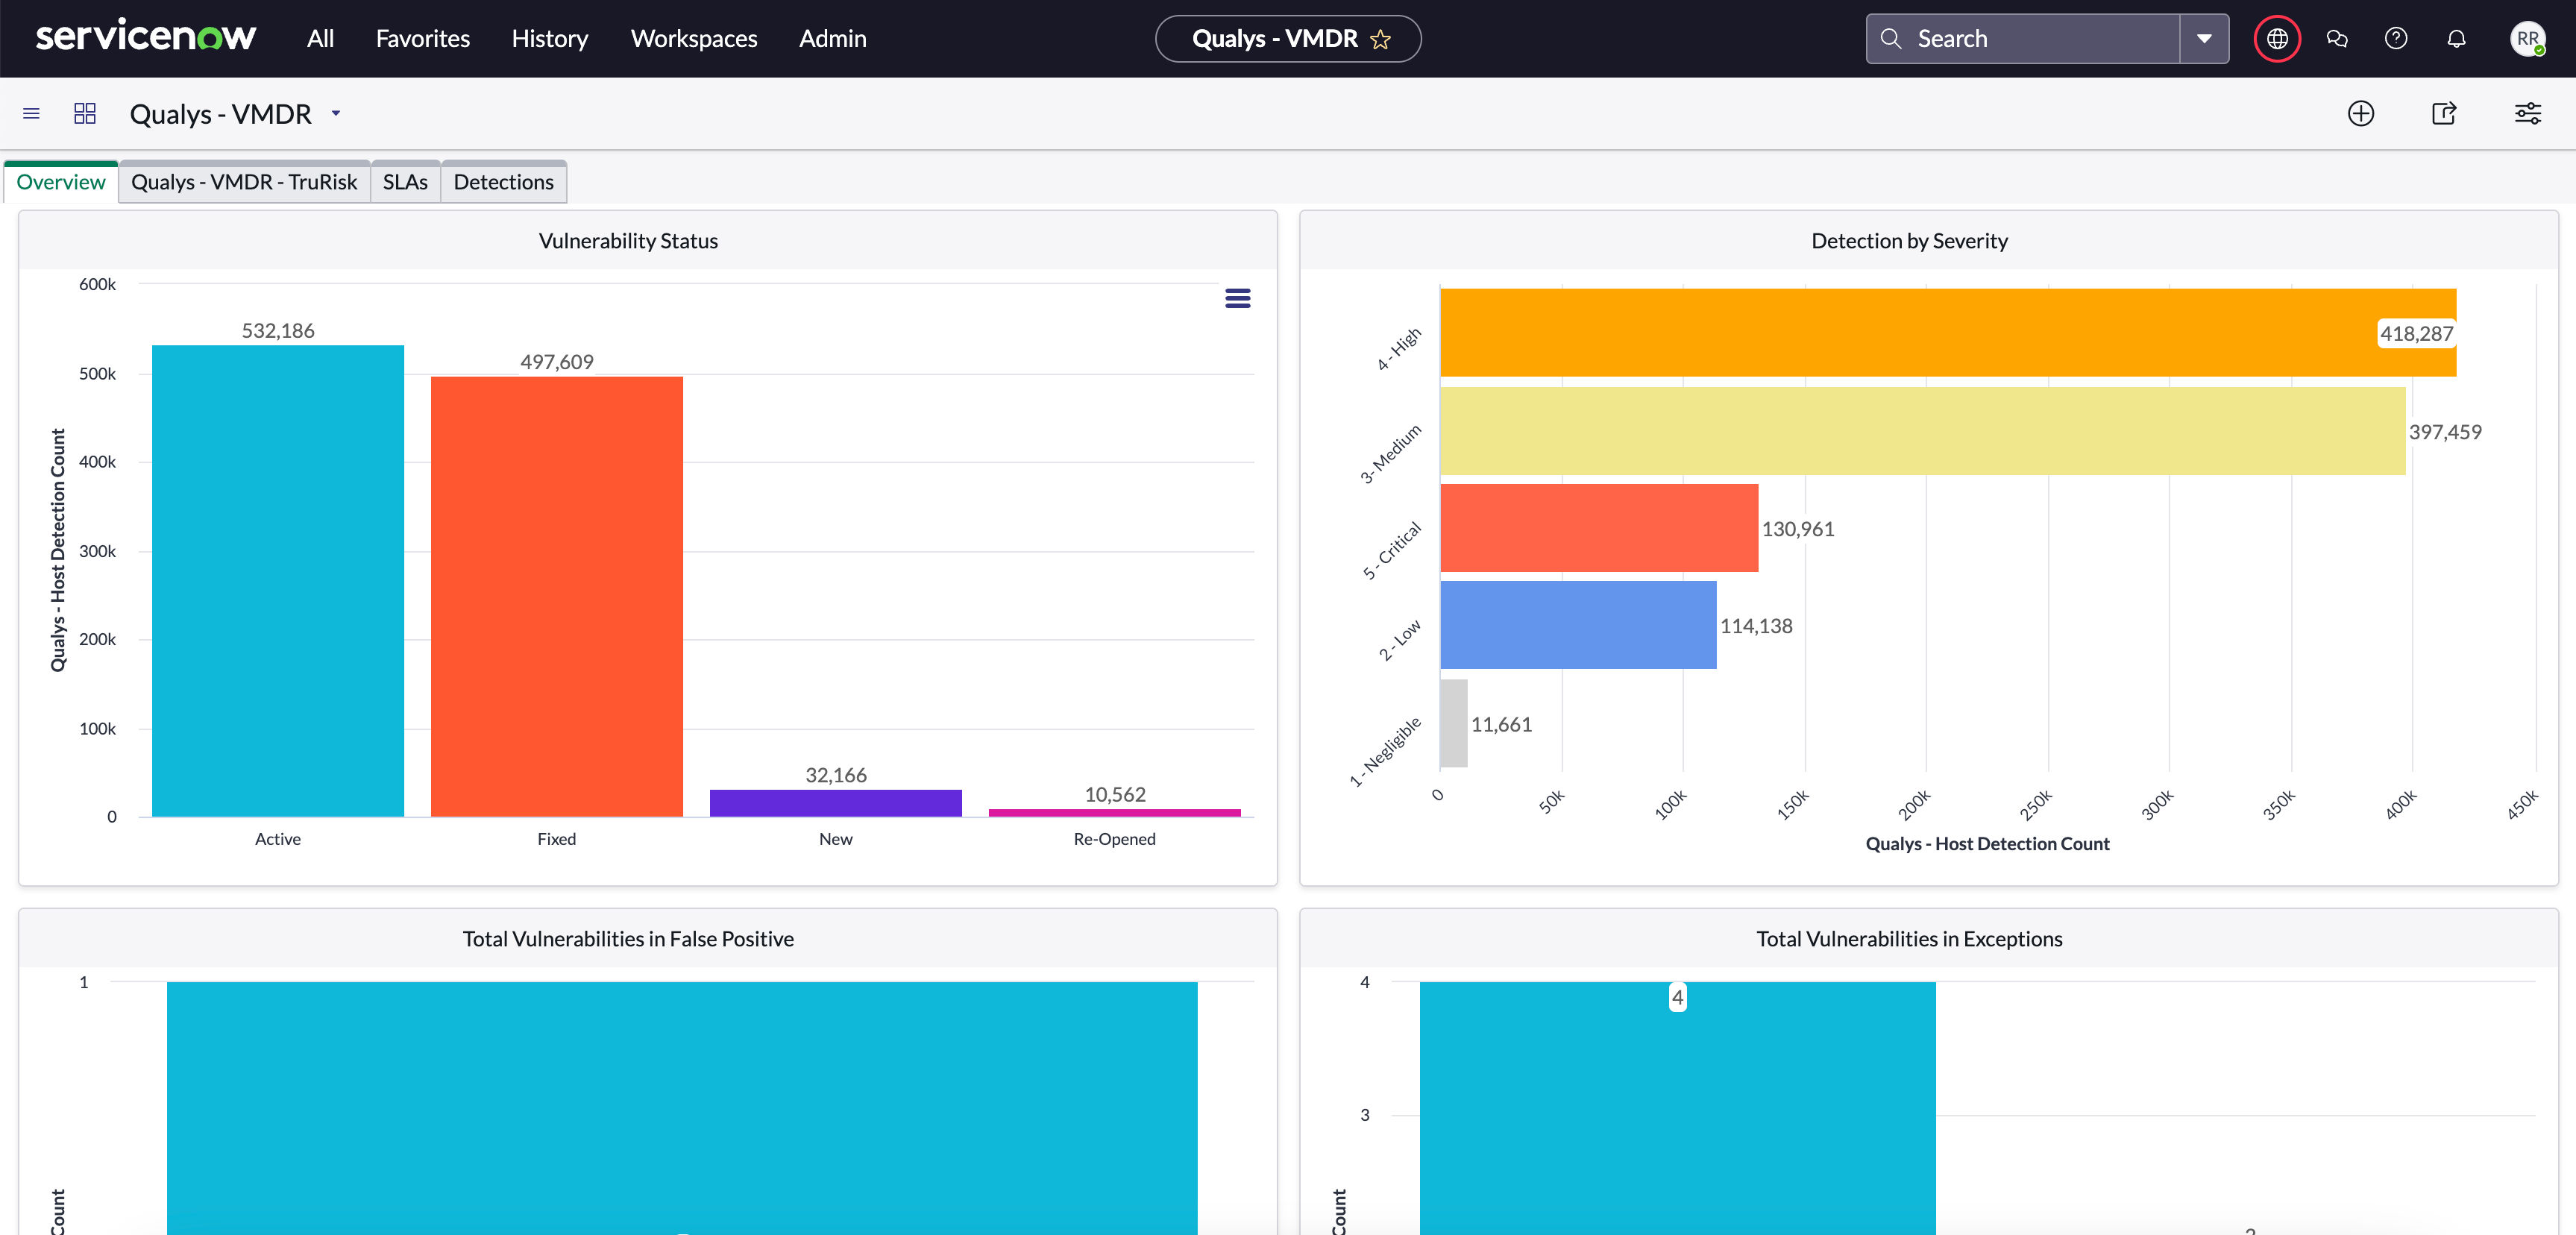Click the Re-Opened x-axis label
The image size is (2576, 1235).
click(x=1114, y=839)
